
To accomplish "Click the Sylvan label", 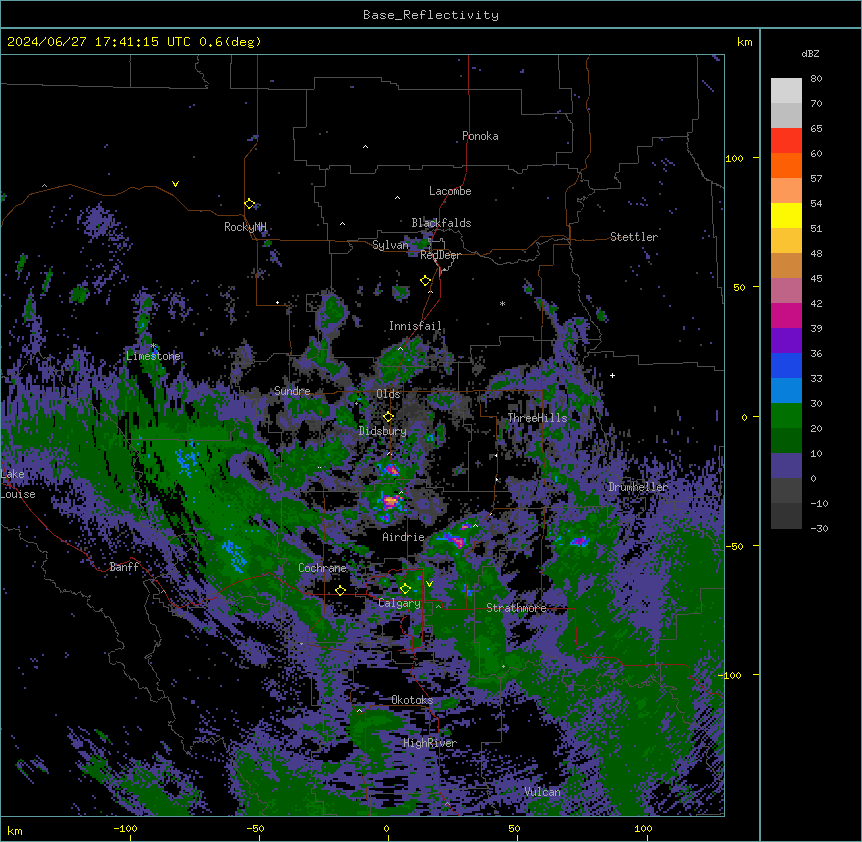I will pos(390,245).
